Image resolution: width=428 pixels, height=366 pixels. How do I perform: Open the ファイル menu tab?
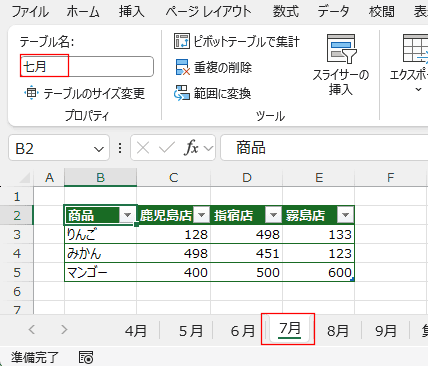[x=30, y=12]
